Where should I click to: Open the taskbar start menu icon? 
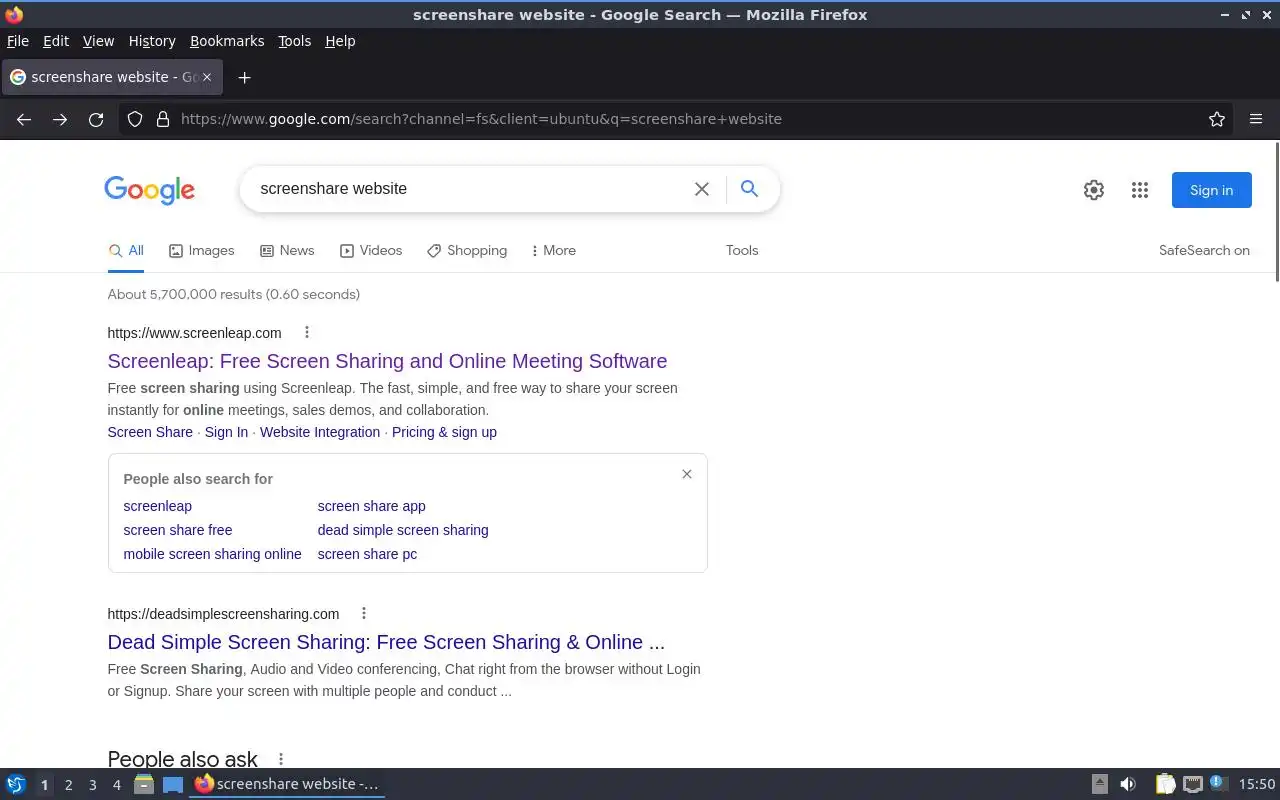point(16,784)
